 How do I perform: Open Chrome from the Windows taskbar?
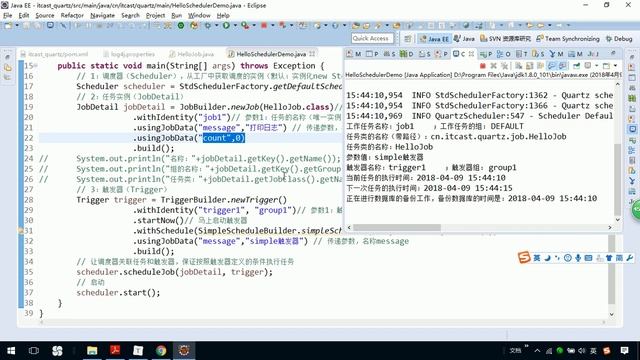tap(161, 350)
